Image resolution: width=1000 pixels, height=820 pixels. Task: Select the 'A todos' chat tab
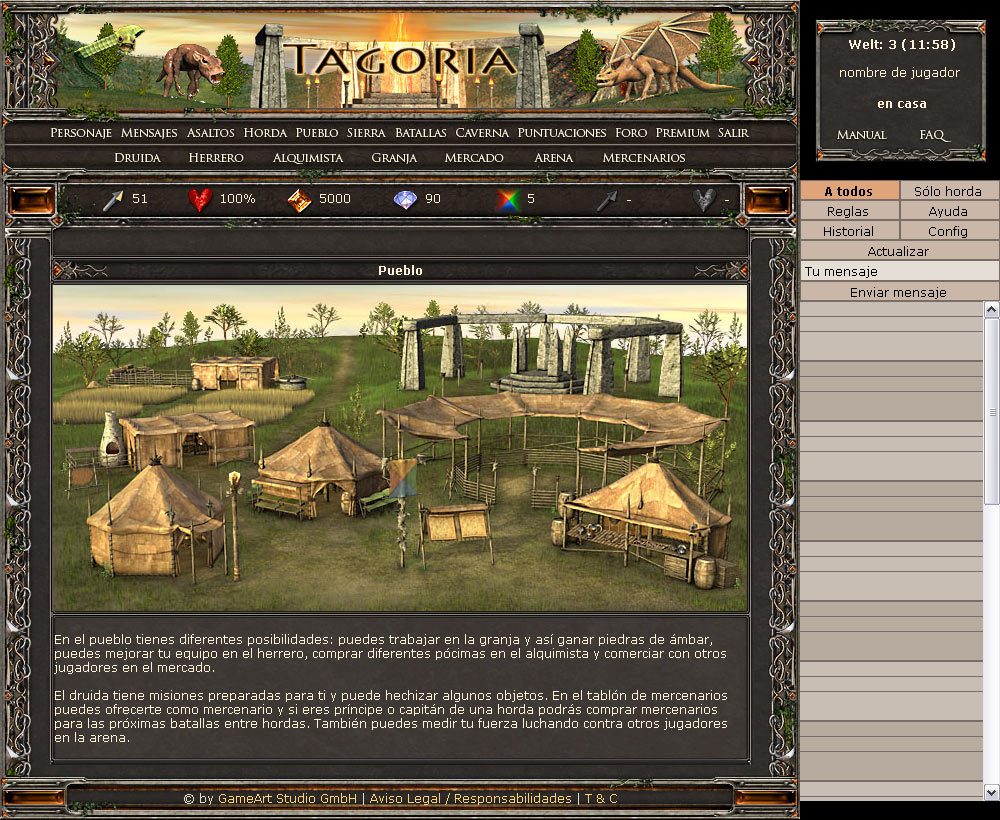tap(849, 191)
